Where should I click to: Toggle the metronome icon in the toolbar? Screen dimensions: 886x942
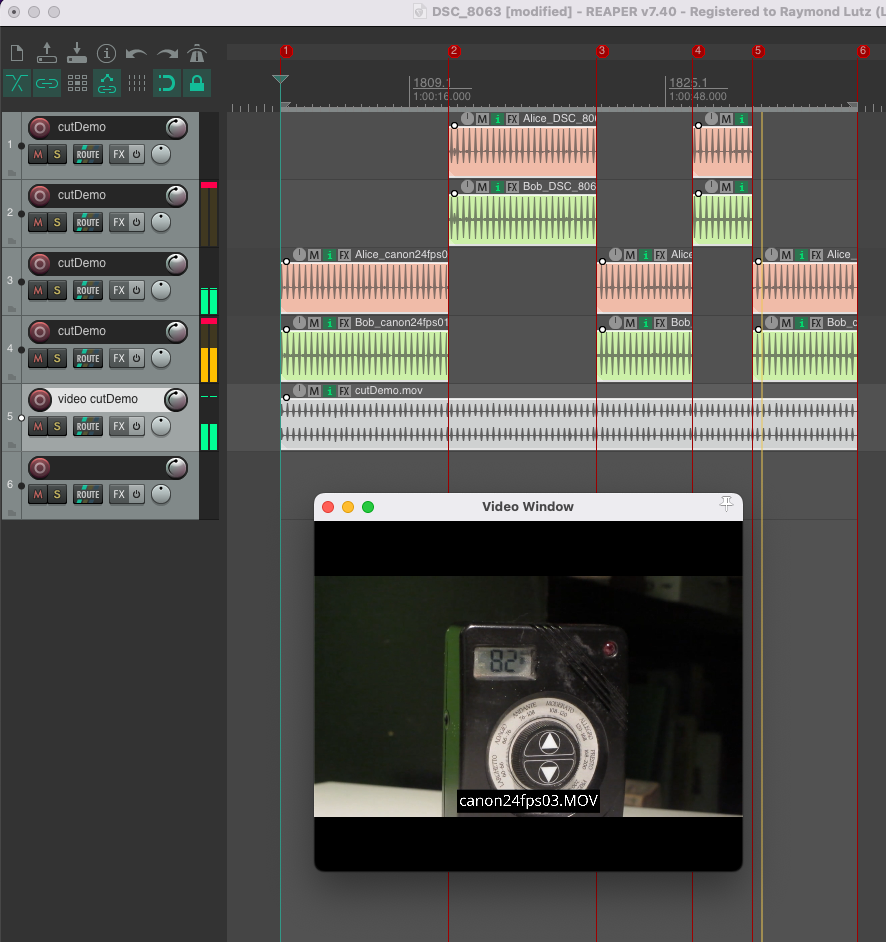197,54
